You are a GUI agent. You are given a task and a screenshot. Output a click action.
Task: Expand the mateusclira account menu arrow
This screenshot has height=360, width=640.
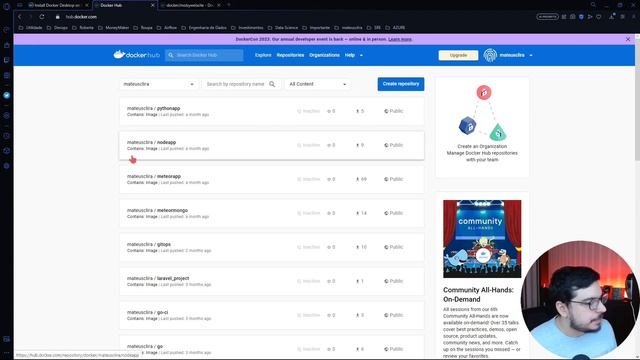(531, 55)
